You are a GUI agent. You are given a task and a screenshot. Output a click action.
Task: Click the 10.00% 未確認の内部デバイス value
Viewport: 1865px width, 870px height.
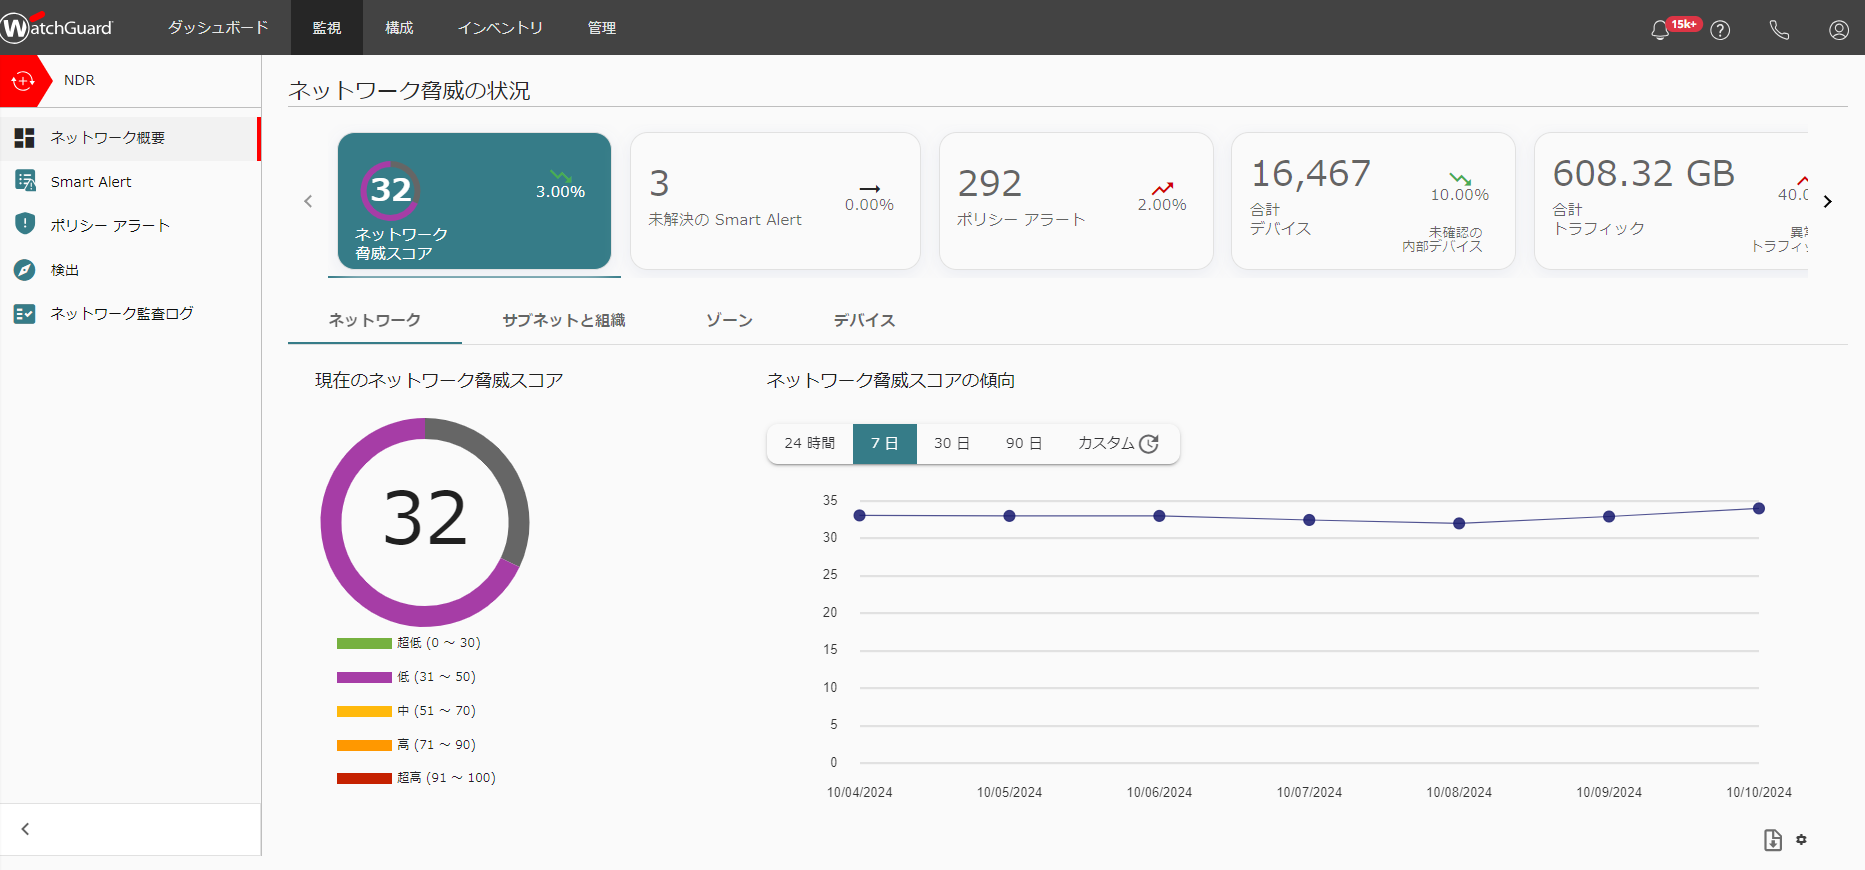pyautogui.click(x=1460, y=195)
